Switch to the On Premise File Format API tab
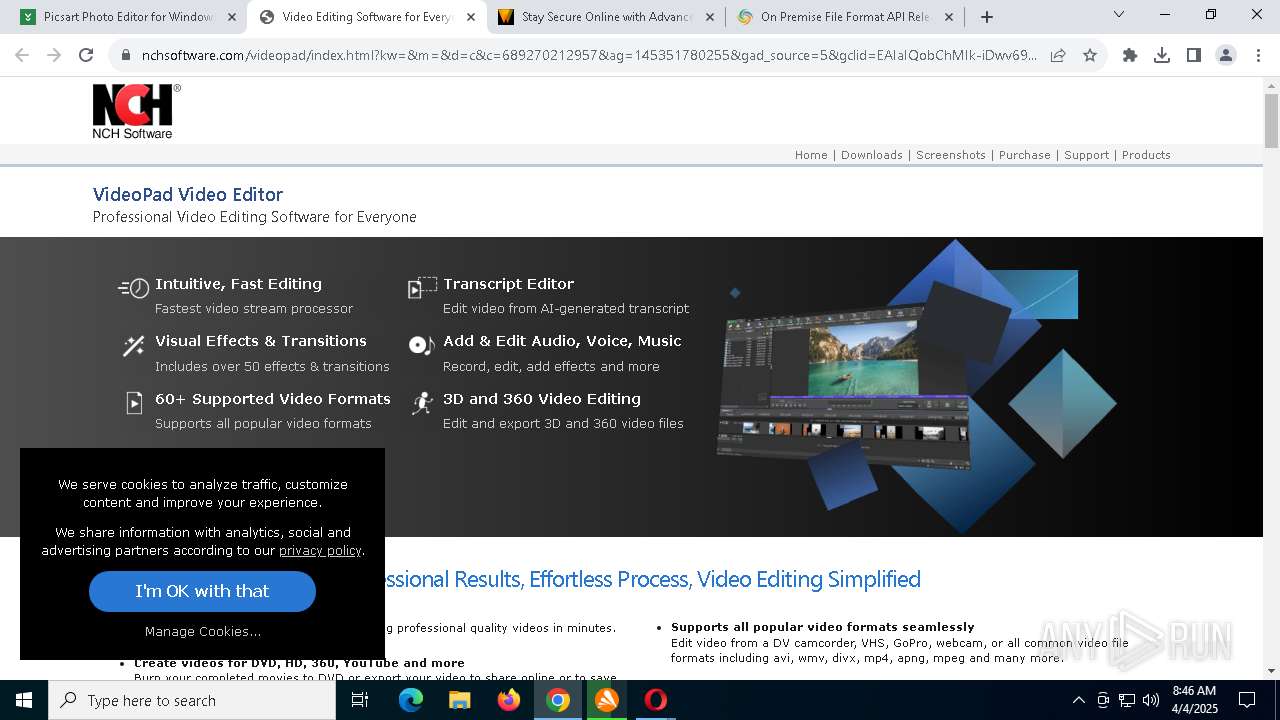 (845, 17)
